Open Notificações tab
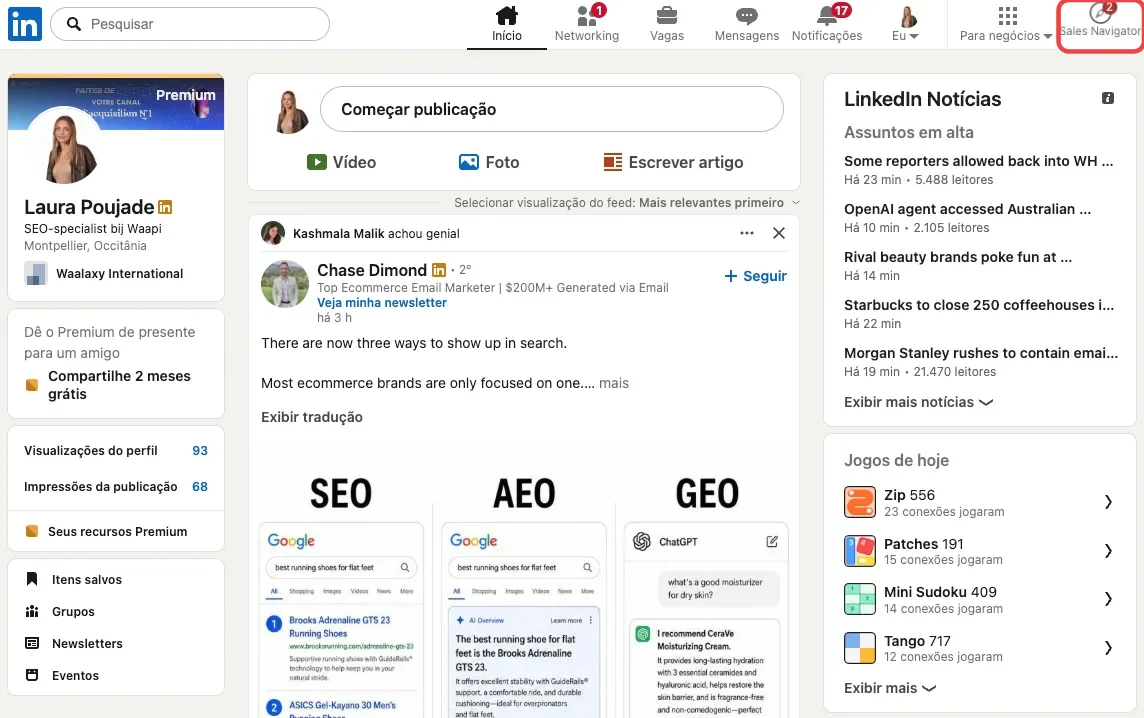Screen dimensions: 1144x718 coord(827,24)
